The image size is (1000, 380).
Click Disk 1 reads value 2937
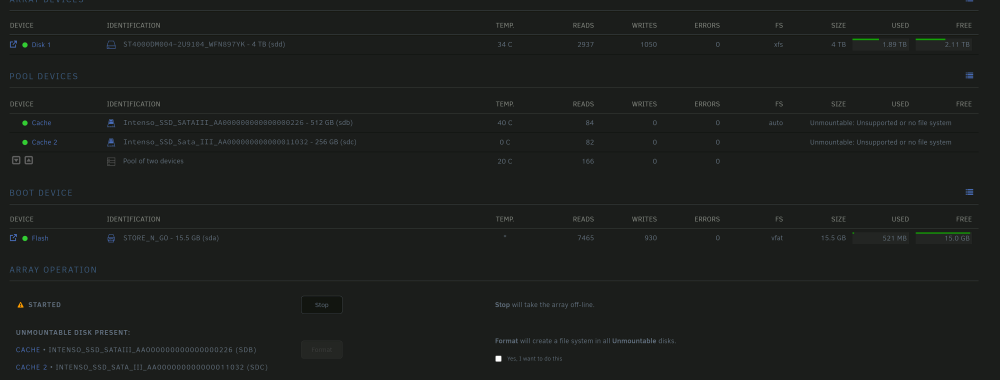(585, 45)
